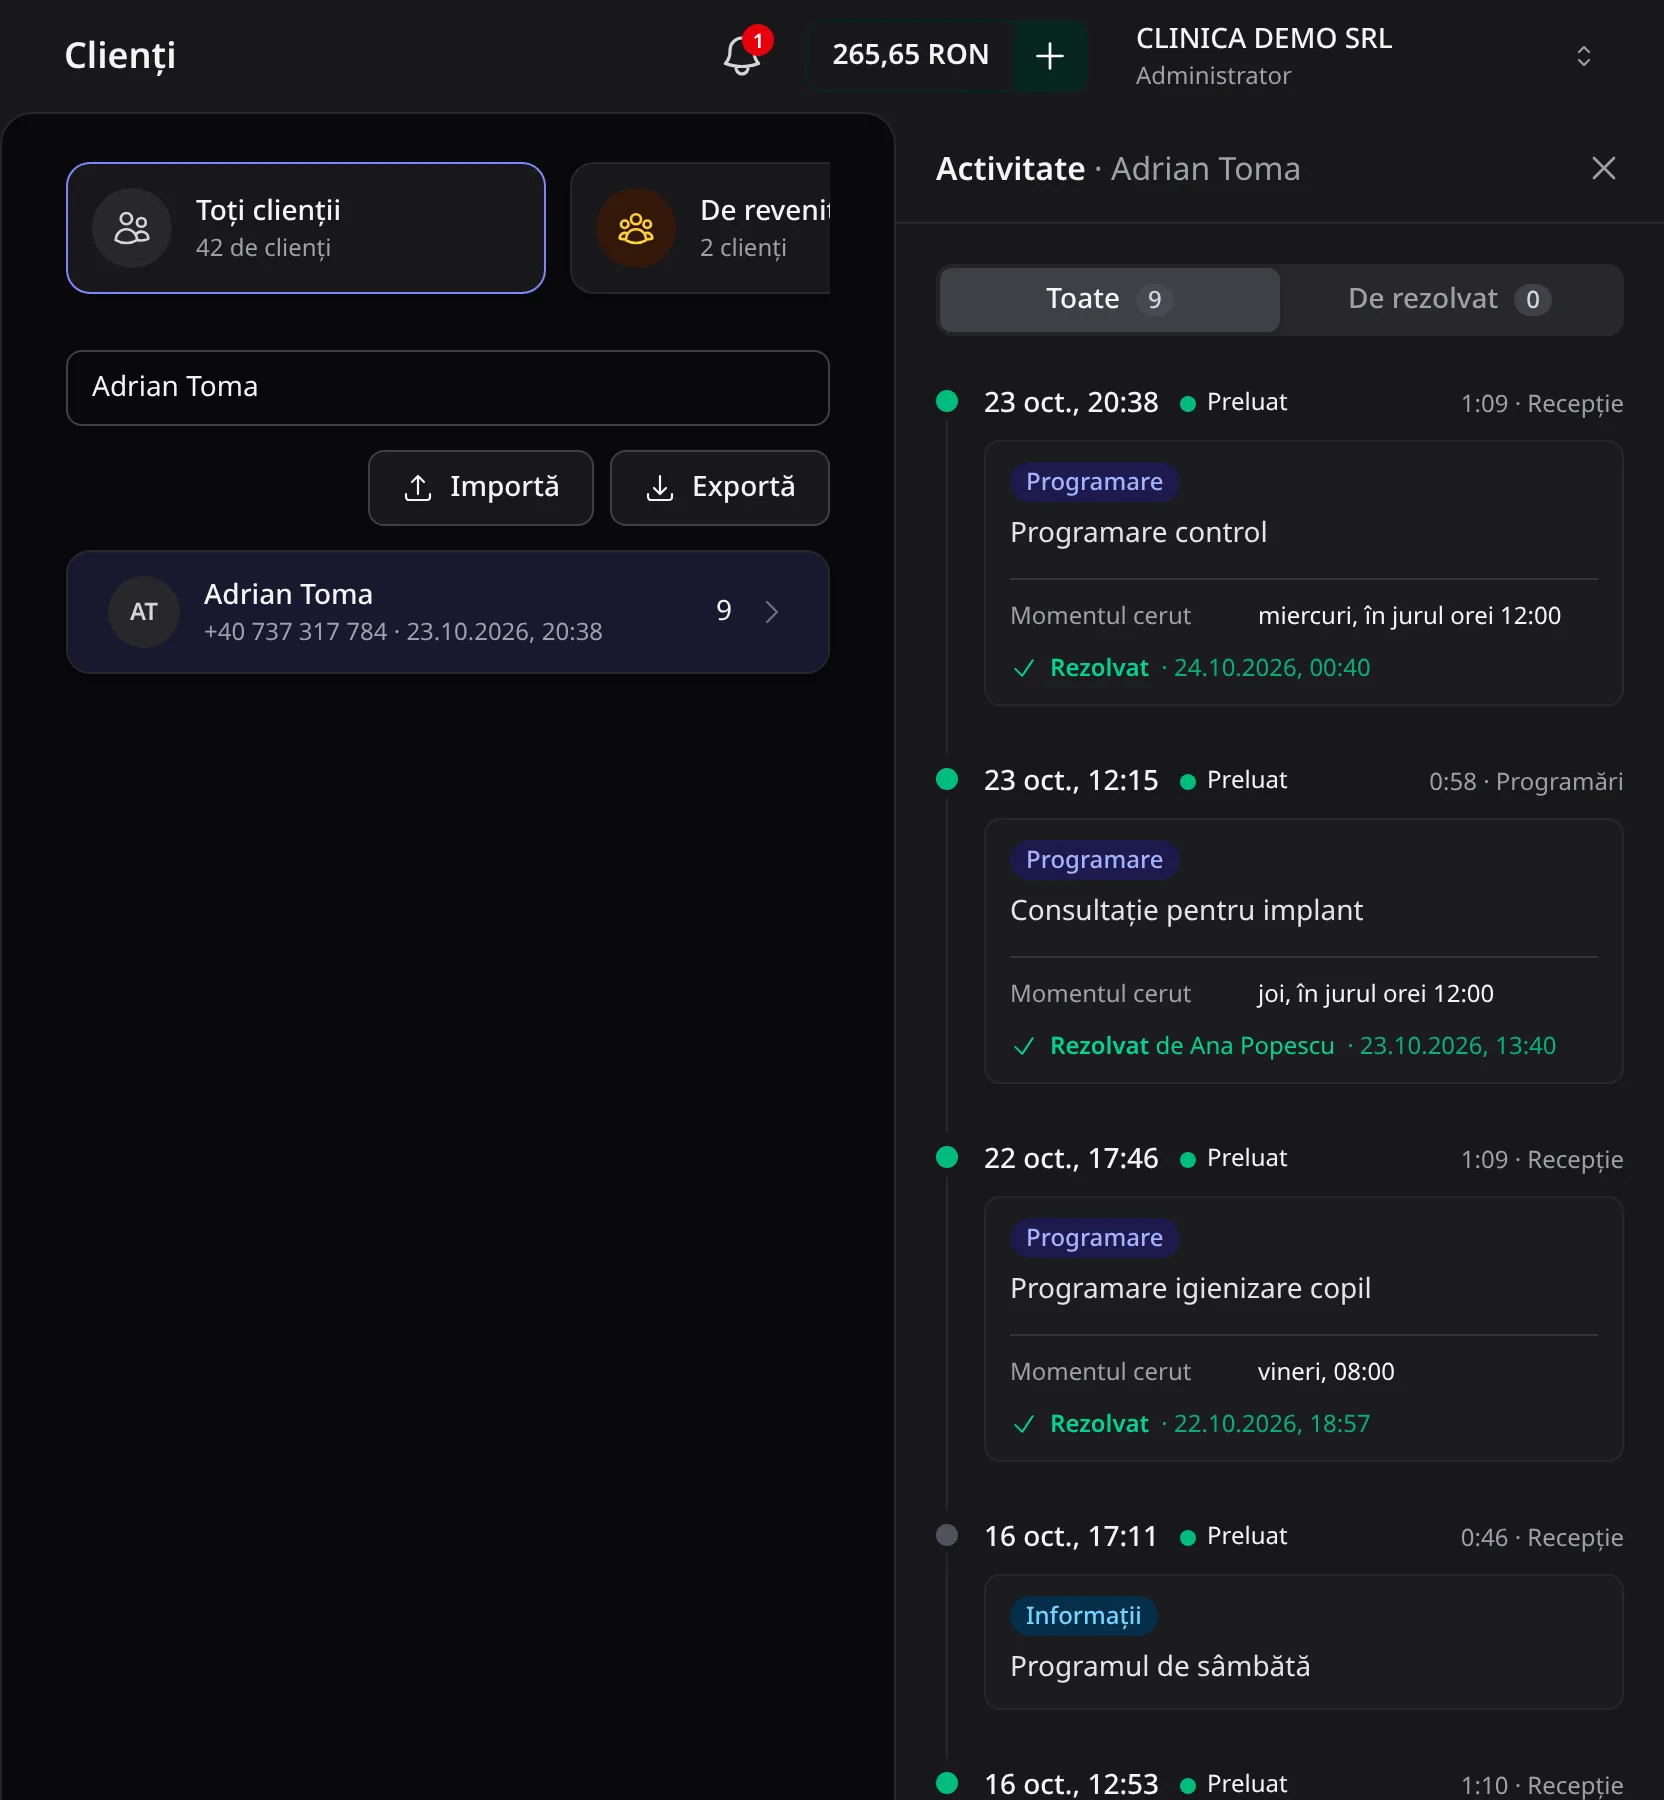The image size is (1664, 1800).
Task: Open the Consultație pentru implant card
Action: click(x=1304, y=951)
